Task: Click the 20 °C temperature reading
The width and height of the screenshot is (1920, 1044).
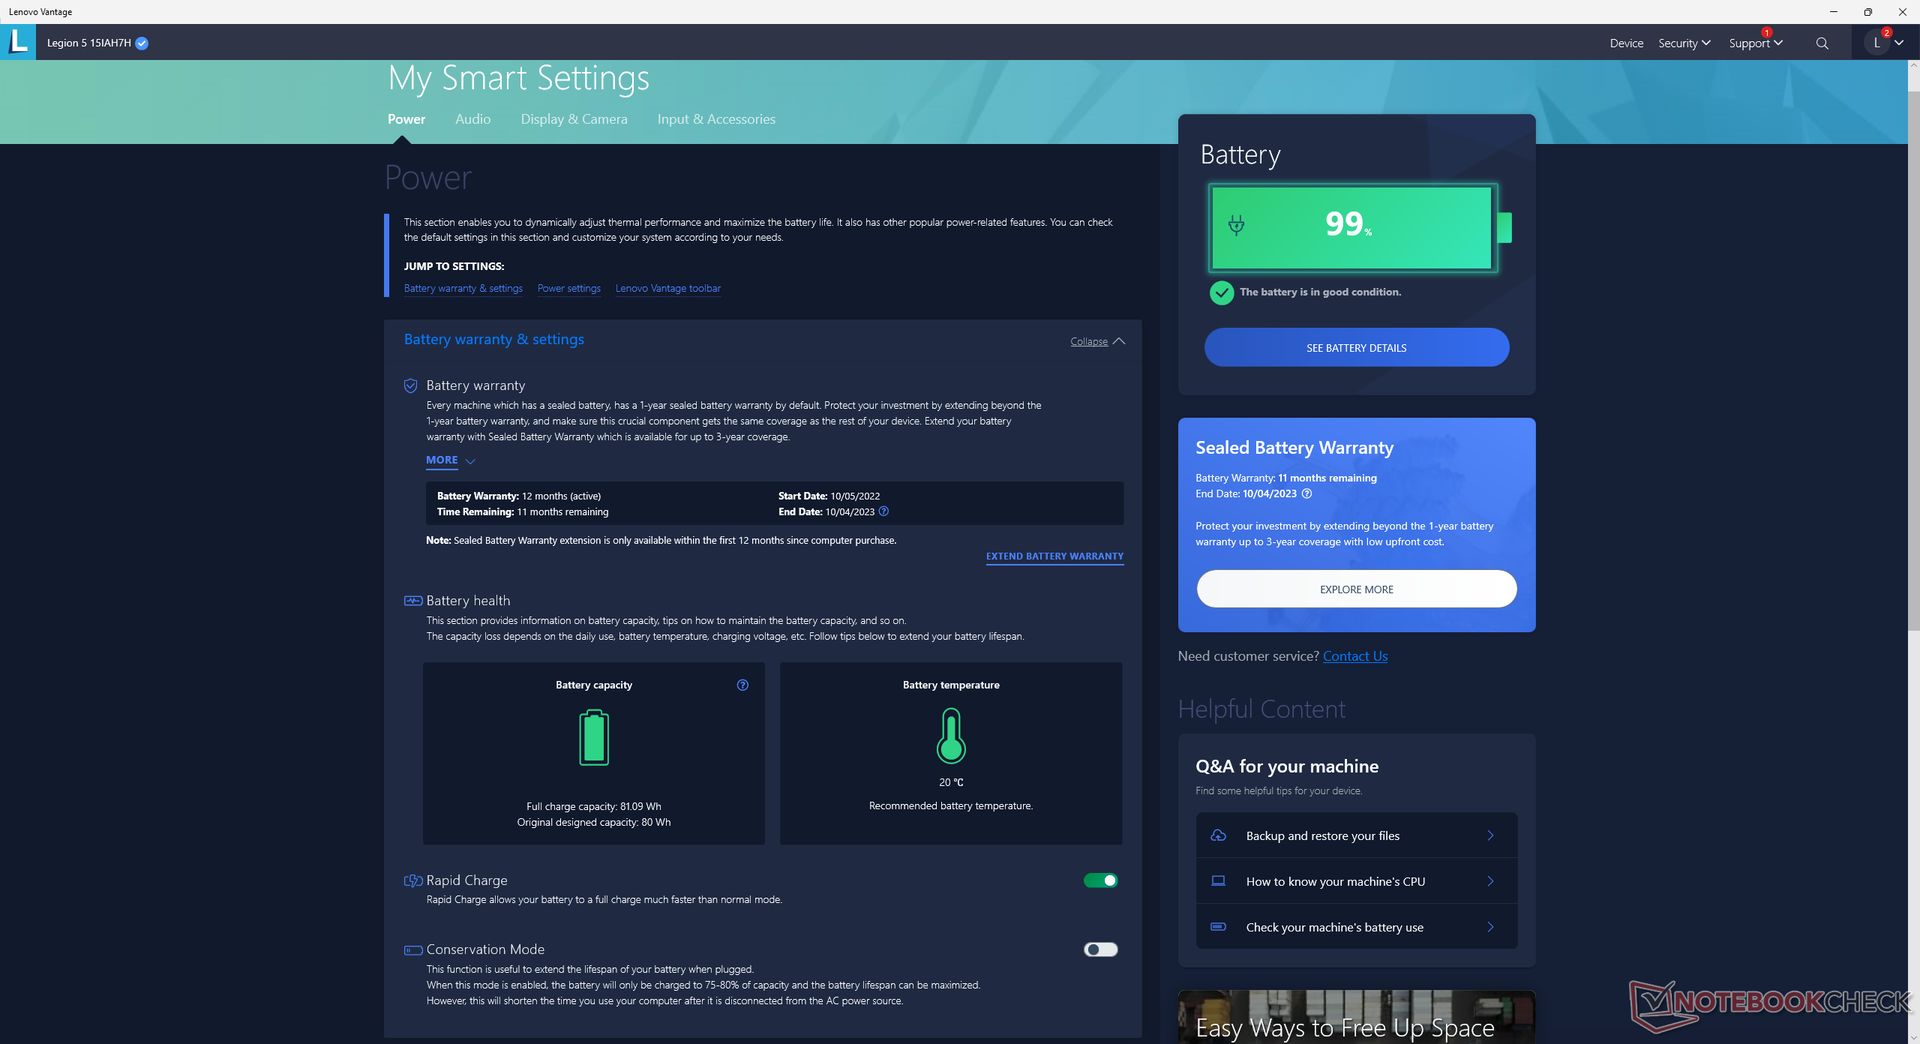Action: [951, 783]
